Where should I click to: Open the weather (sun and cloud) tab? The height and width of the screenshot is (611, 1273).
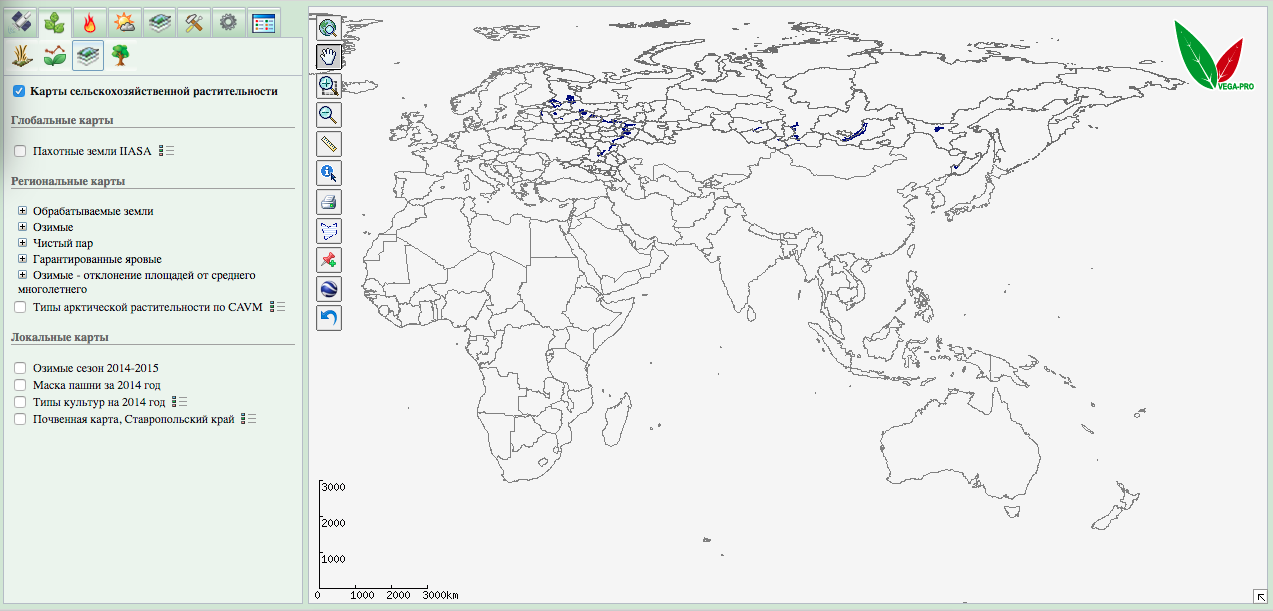(x=124, y=21)
